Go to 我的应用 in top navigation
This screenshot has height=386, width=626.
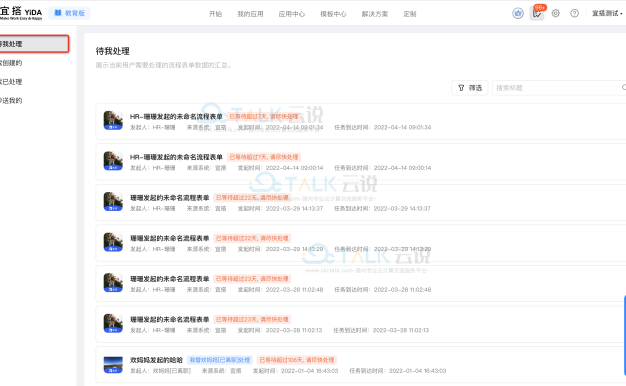tap(250, 14)
